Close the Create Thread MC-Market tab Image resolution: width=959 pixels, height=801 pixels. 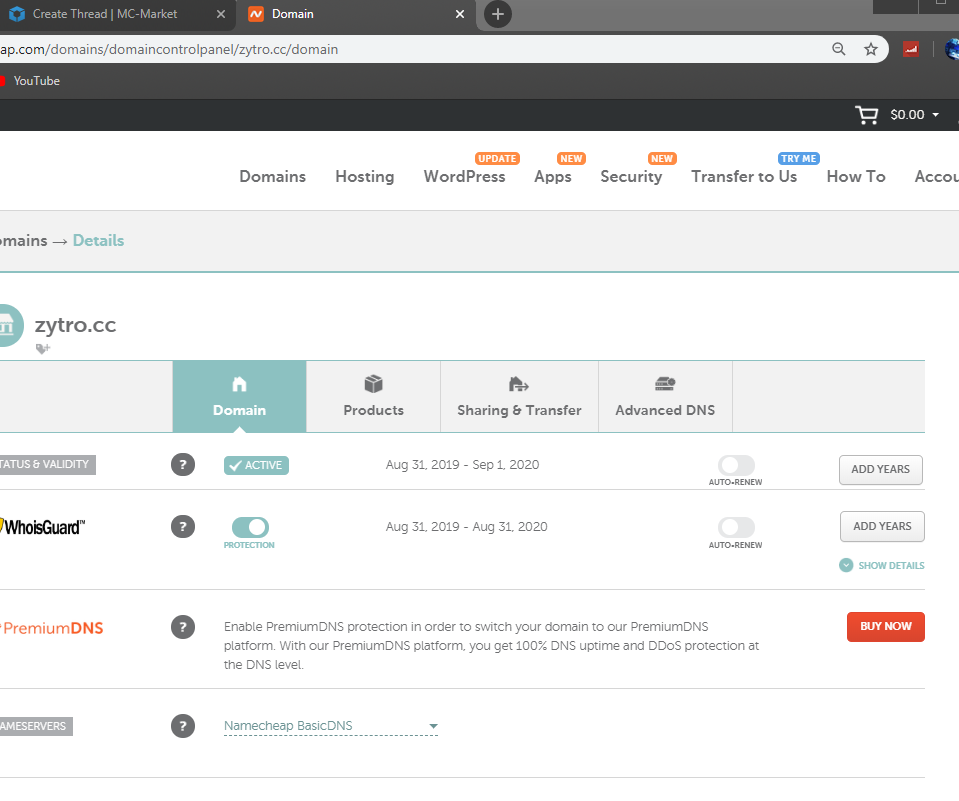(221, 14)
